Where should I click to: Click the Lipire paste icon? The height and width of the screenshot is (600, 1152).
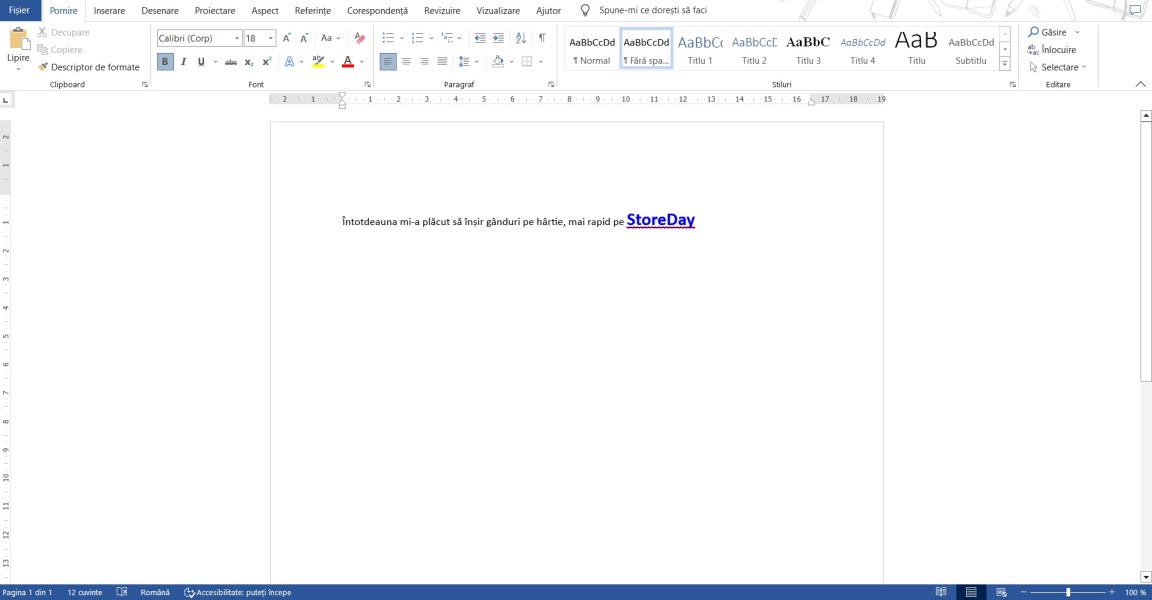(18, 39)
